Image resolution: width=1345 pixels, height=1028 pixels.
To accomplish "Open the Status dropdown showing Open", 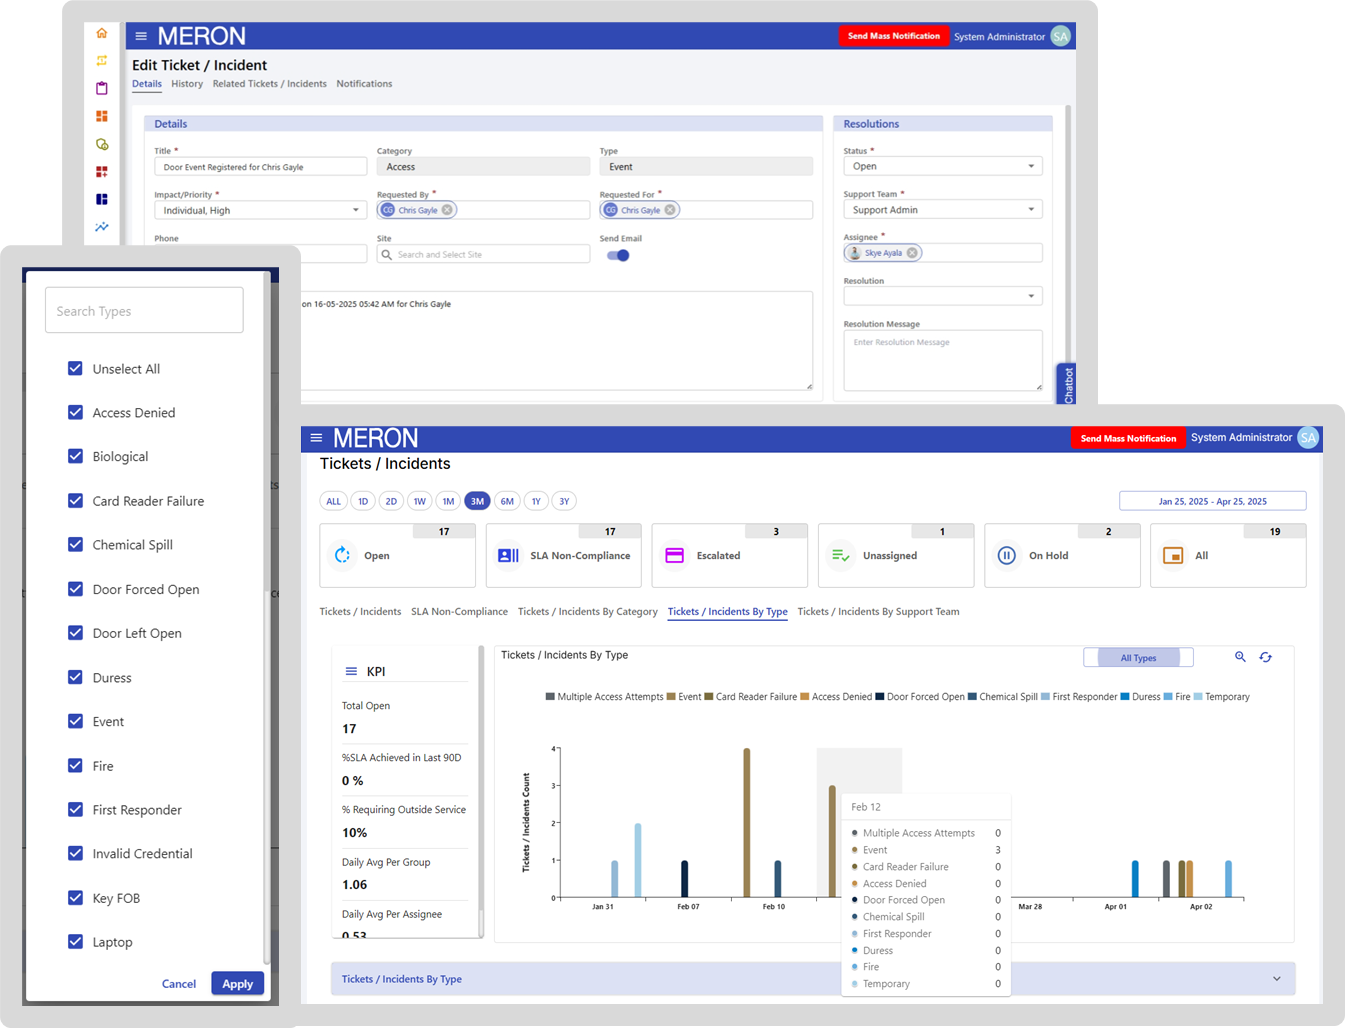I will pyautogui.click(x=942, y=166).
